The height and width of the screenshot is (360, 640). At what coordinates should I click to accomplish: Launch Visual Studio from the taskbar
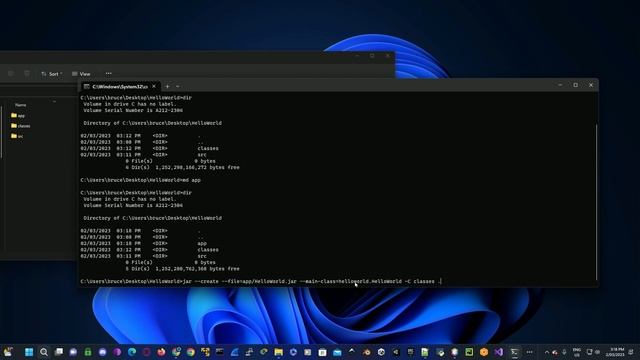(499, 352)
